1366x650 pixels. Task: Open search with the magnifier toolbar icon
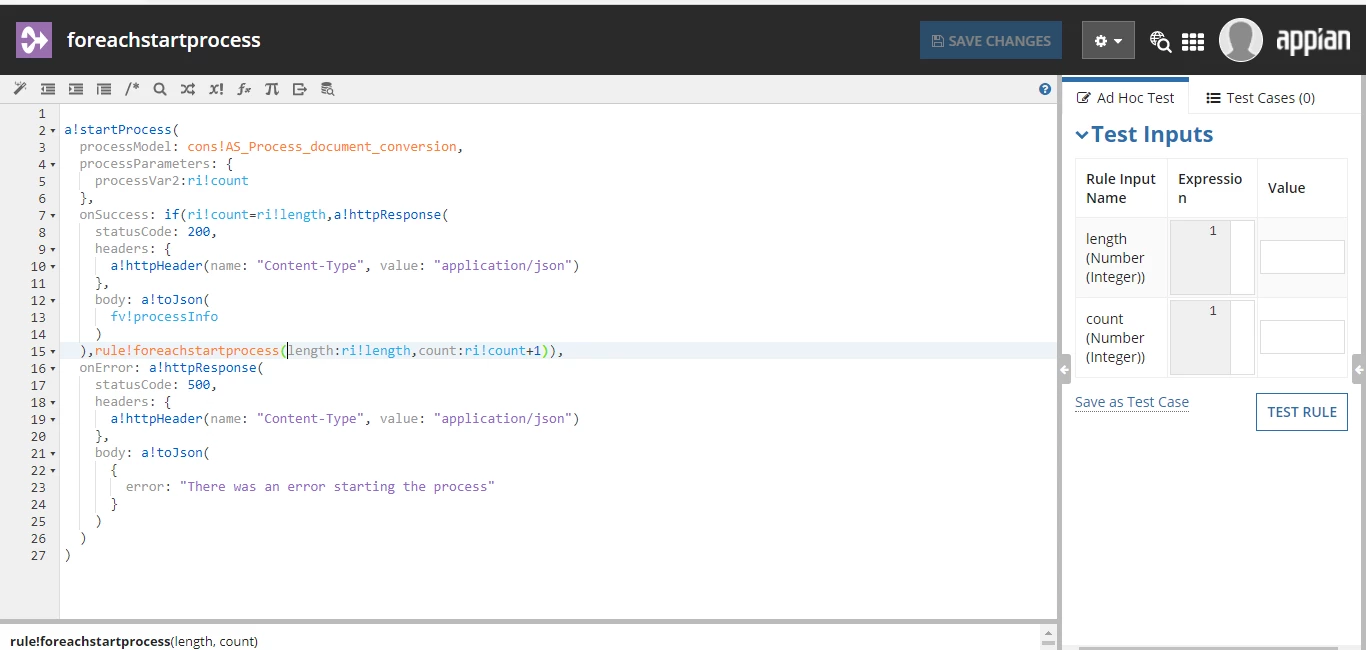(x=160, y=89)
